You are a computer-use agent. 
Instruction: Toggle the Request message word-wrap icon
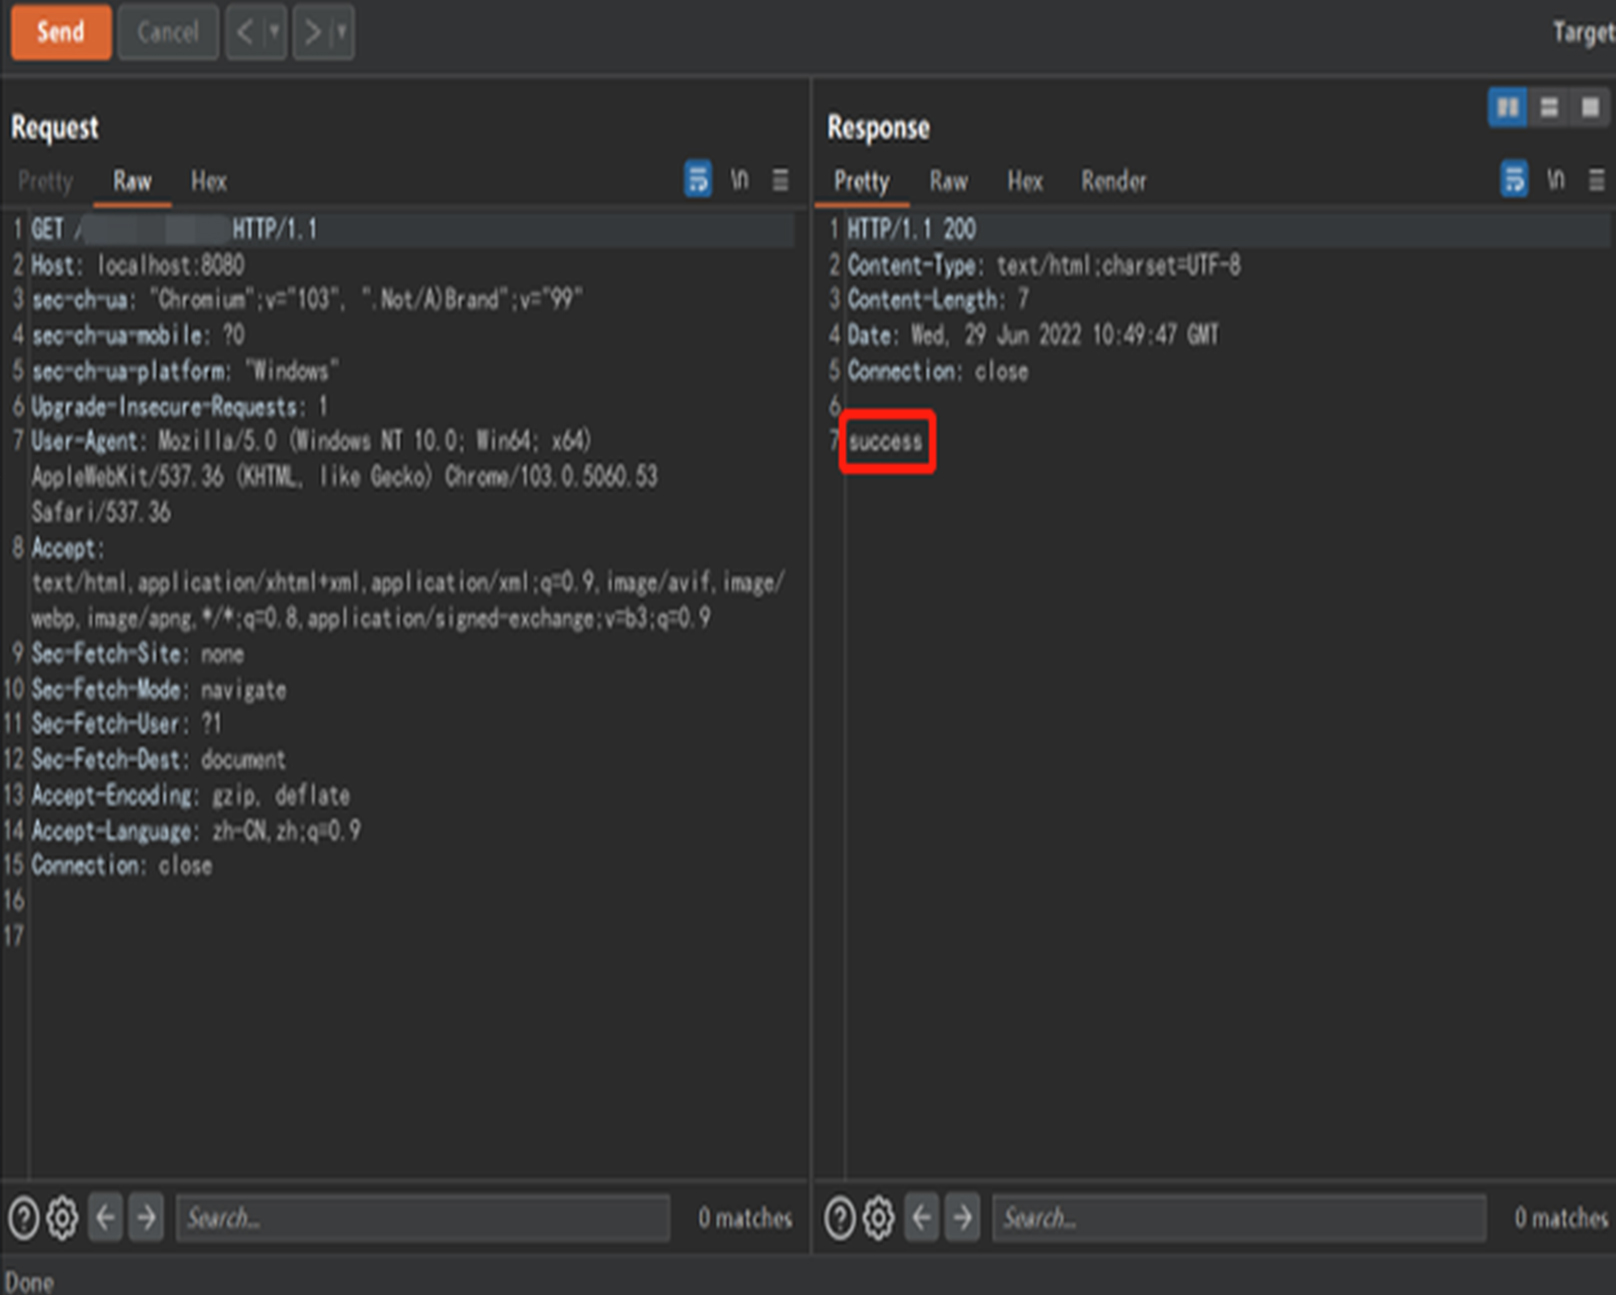point(698,179)
